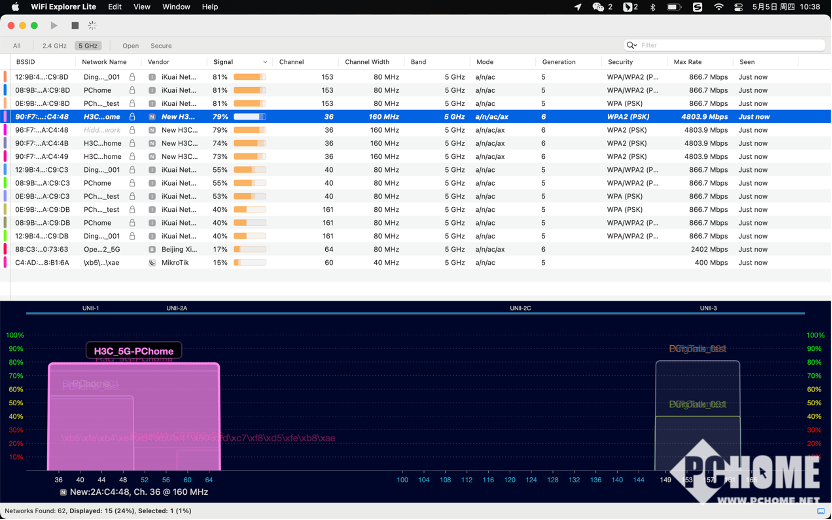Sort by the Channel column header

pyautogui.click(x=291, y=62)
